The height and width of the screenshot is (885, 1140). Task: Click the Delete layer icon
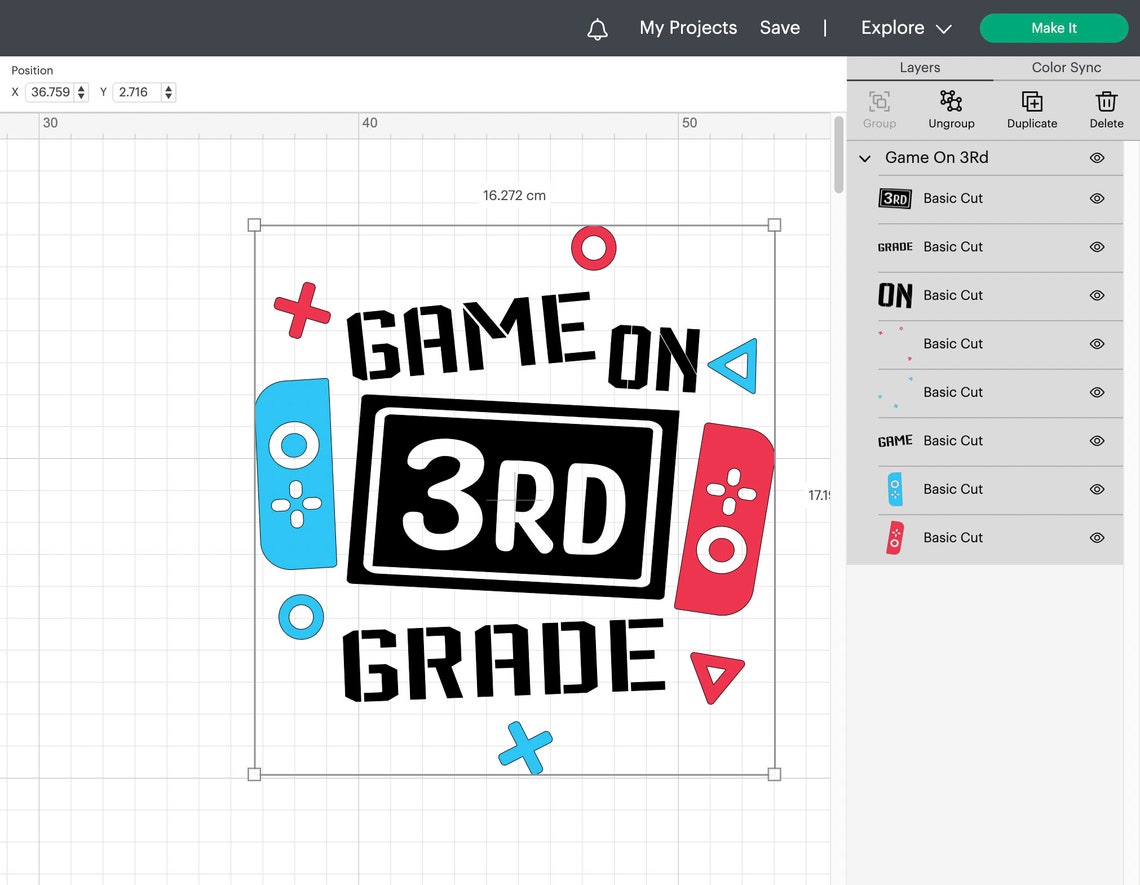coord(1106,108)
